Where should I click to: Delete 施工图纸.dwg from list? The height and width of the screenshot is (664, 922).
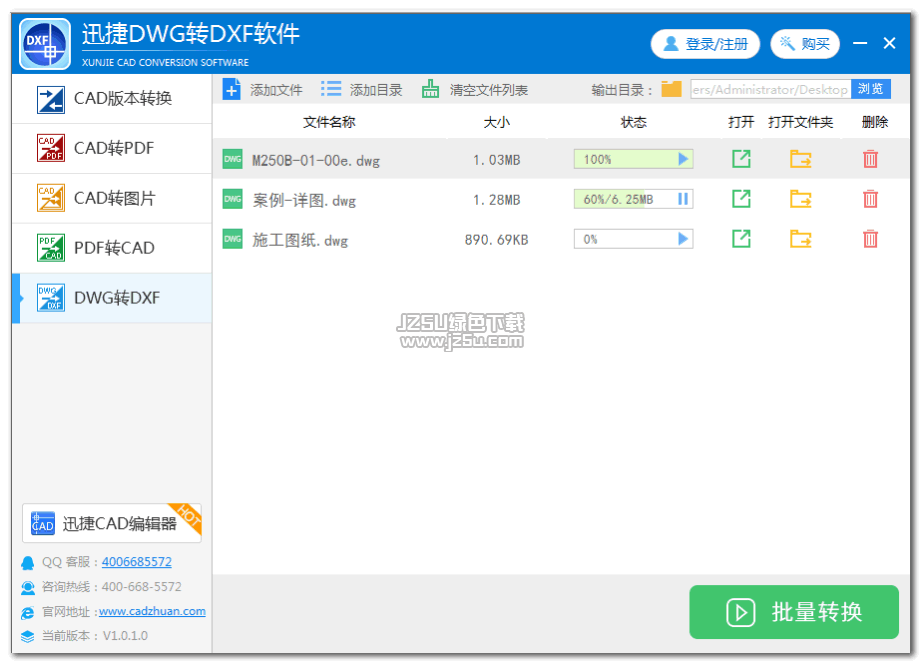tap(871, 239)
